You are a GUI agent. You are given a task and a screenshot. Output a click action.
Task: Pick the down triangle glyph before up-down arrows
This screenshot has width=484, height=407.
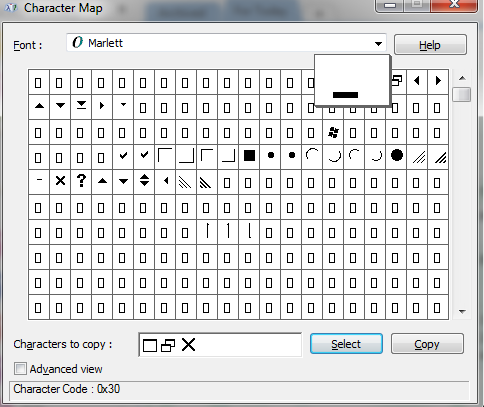(123, 181)
